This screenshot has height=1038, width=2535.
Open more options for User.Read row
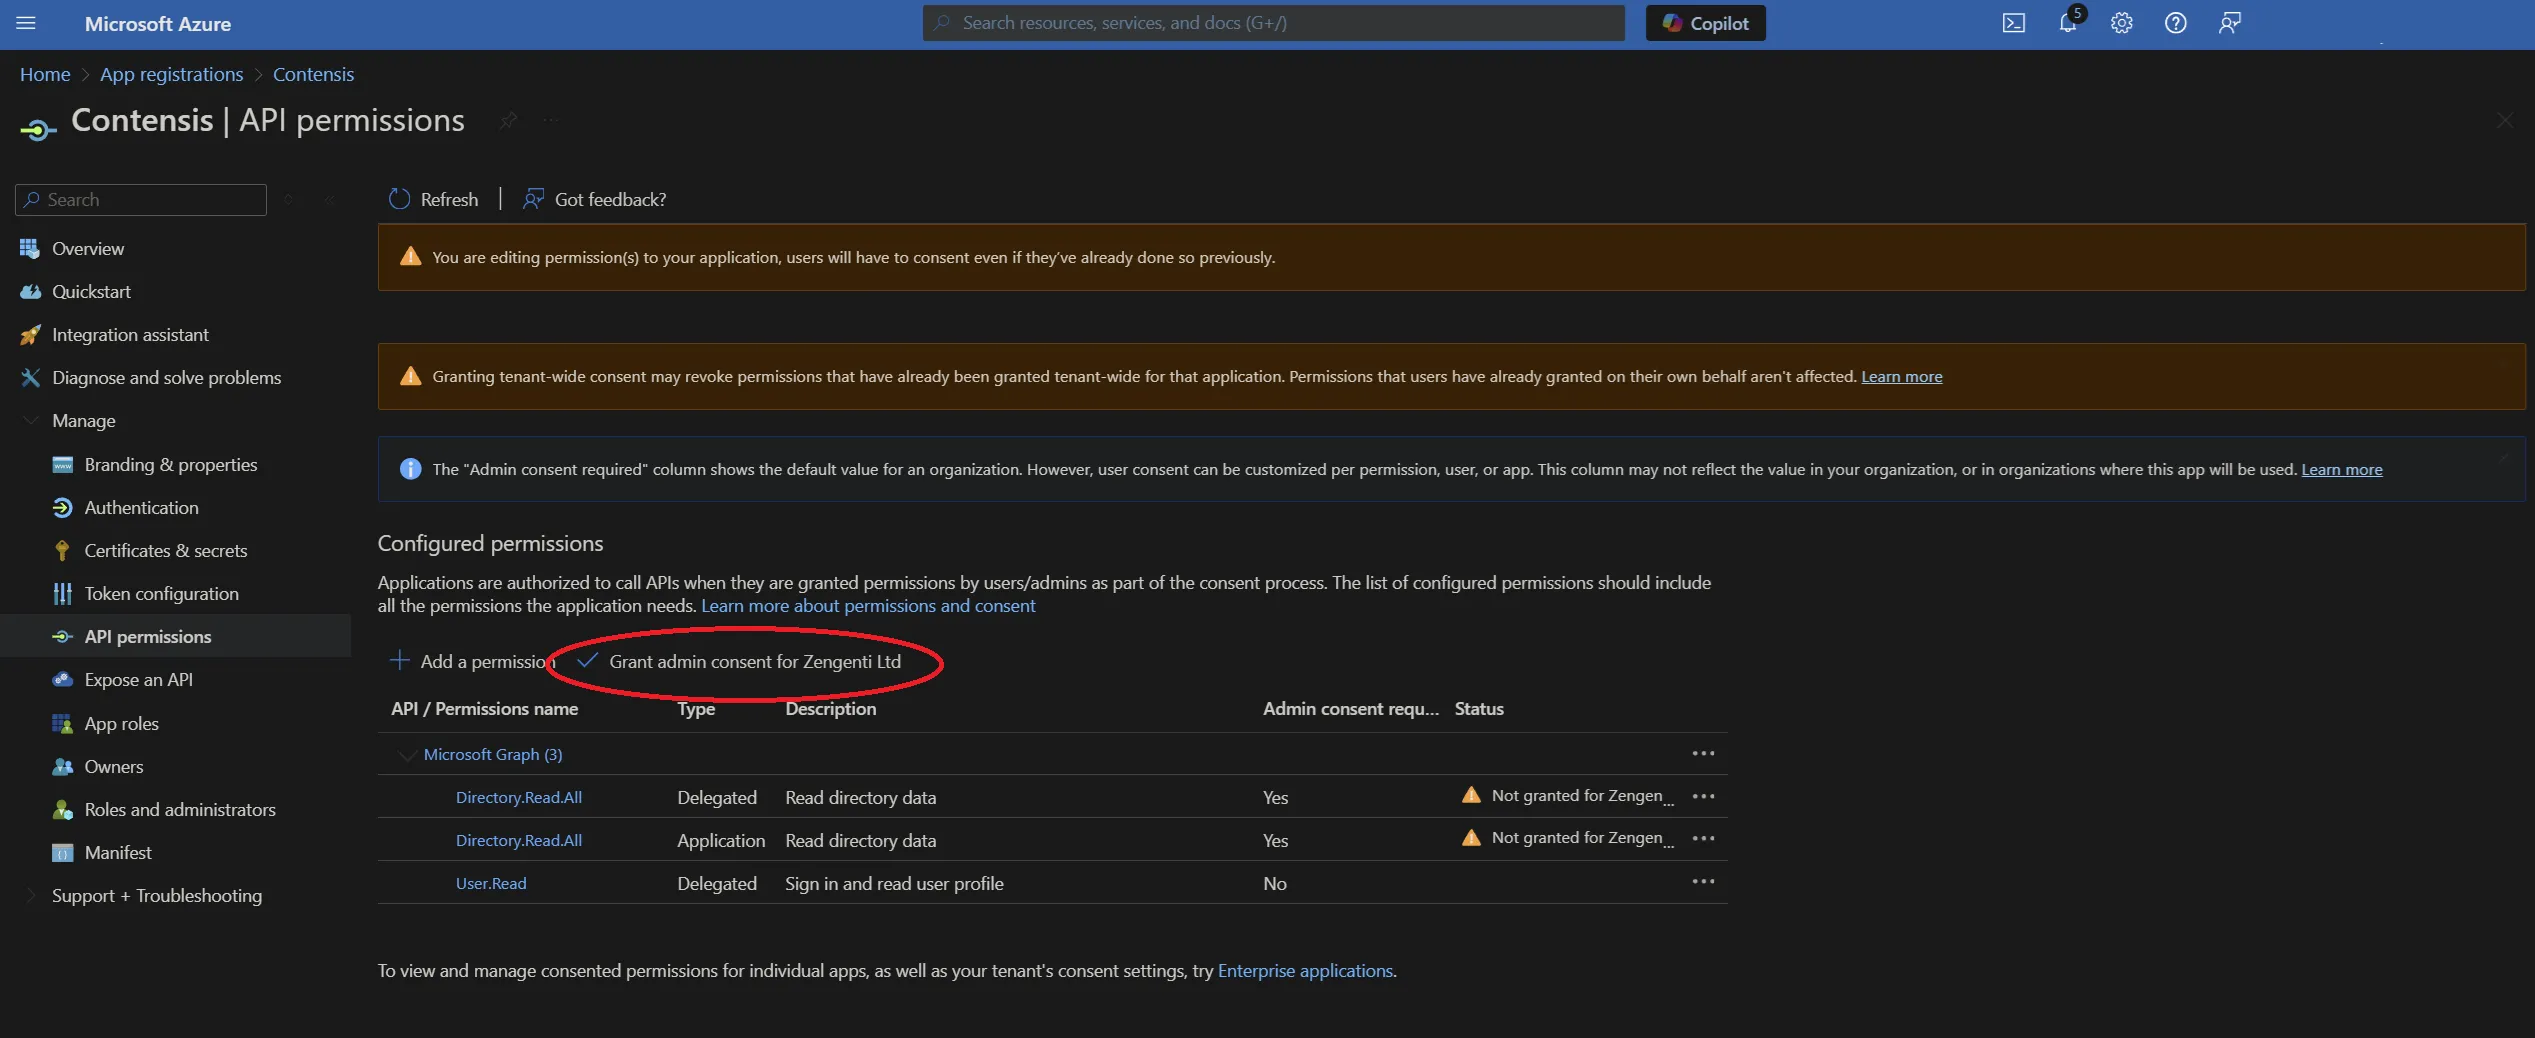coord(1703,881)
